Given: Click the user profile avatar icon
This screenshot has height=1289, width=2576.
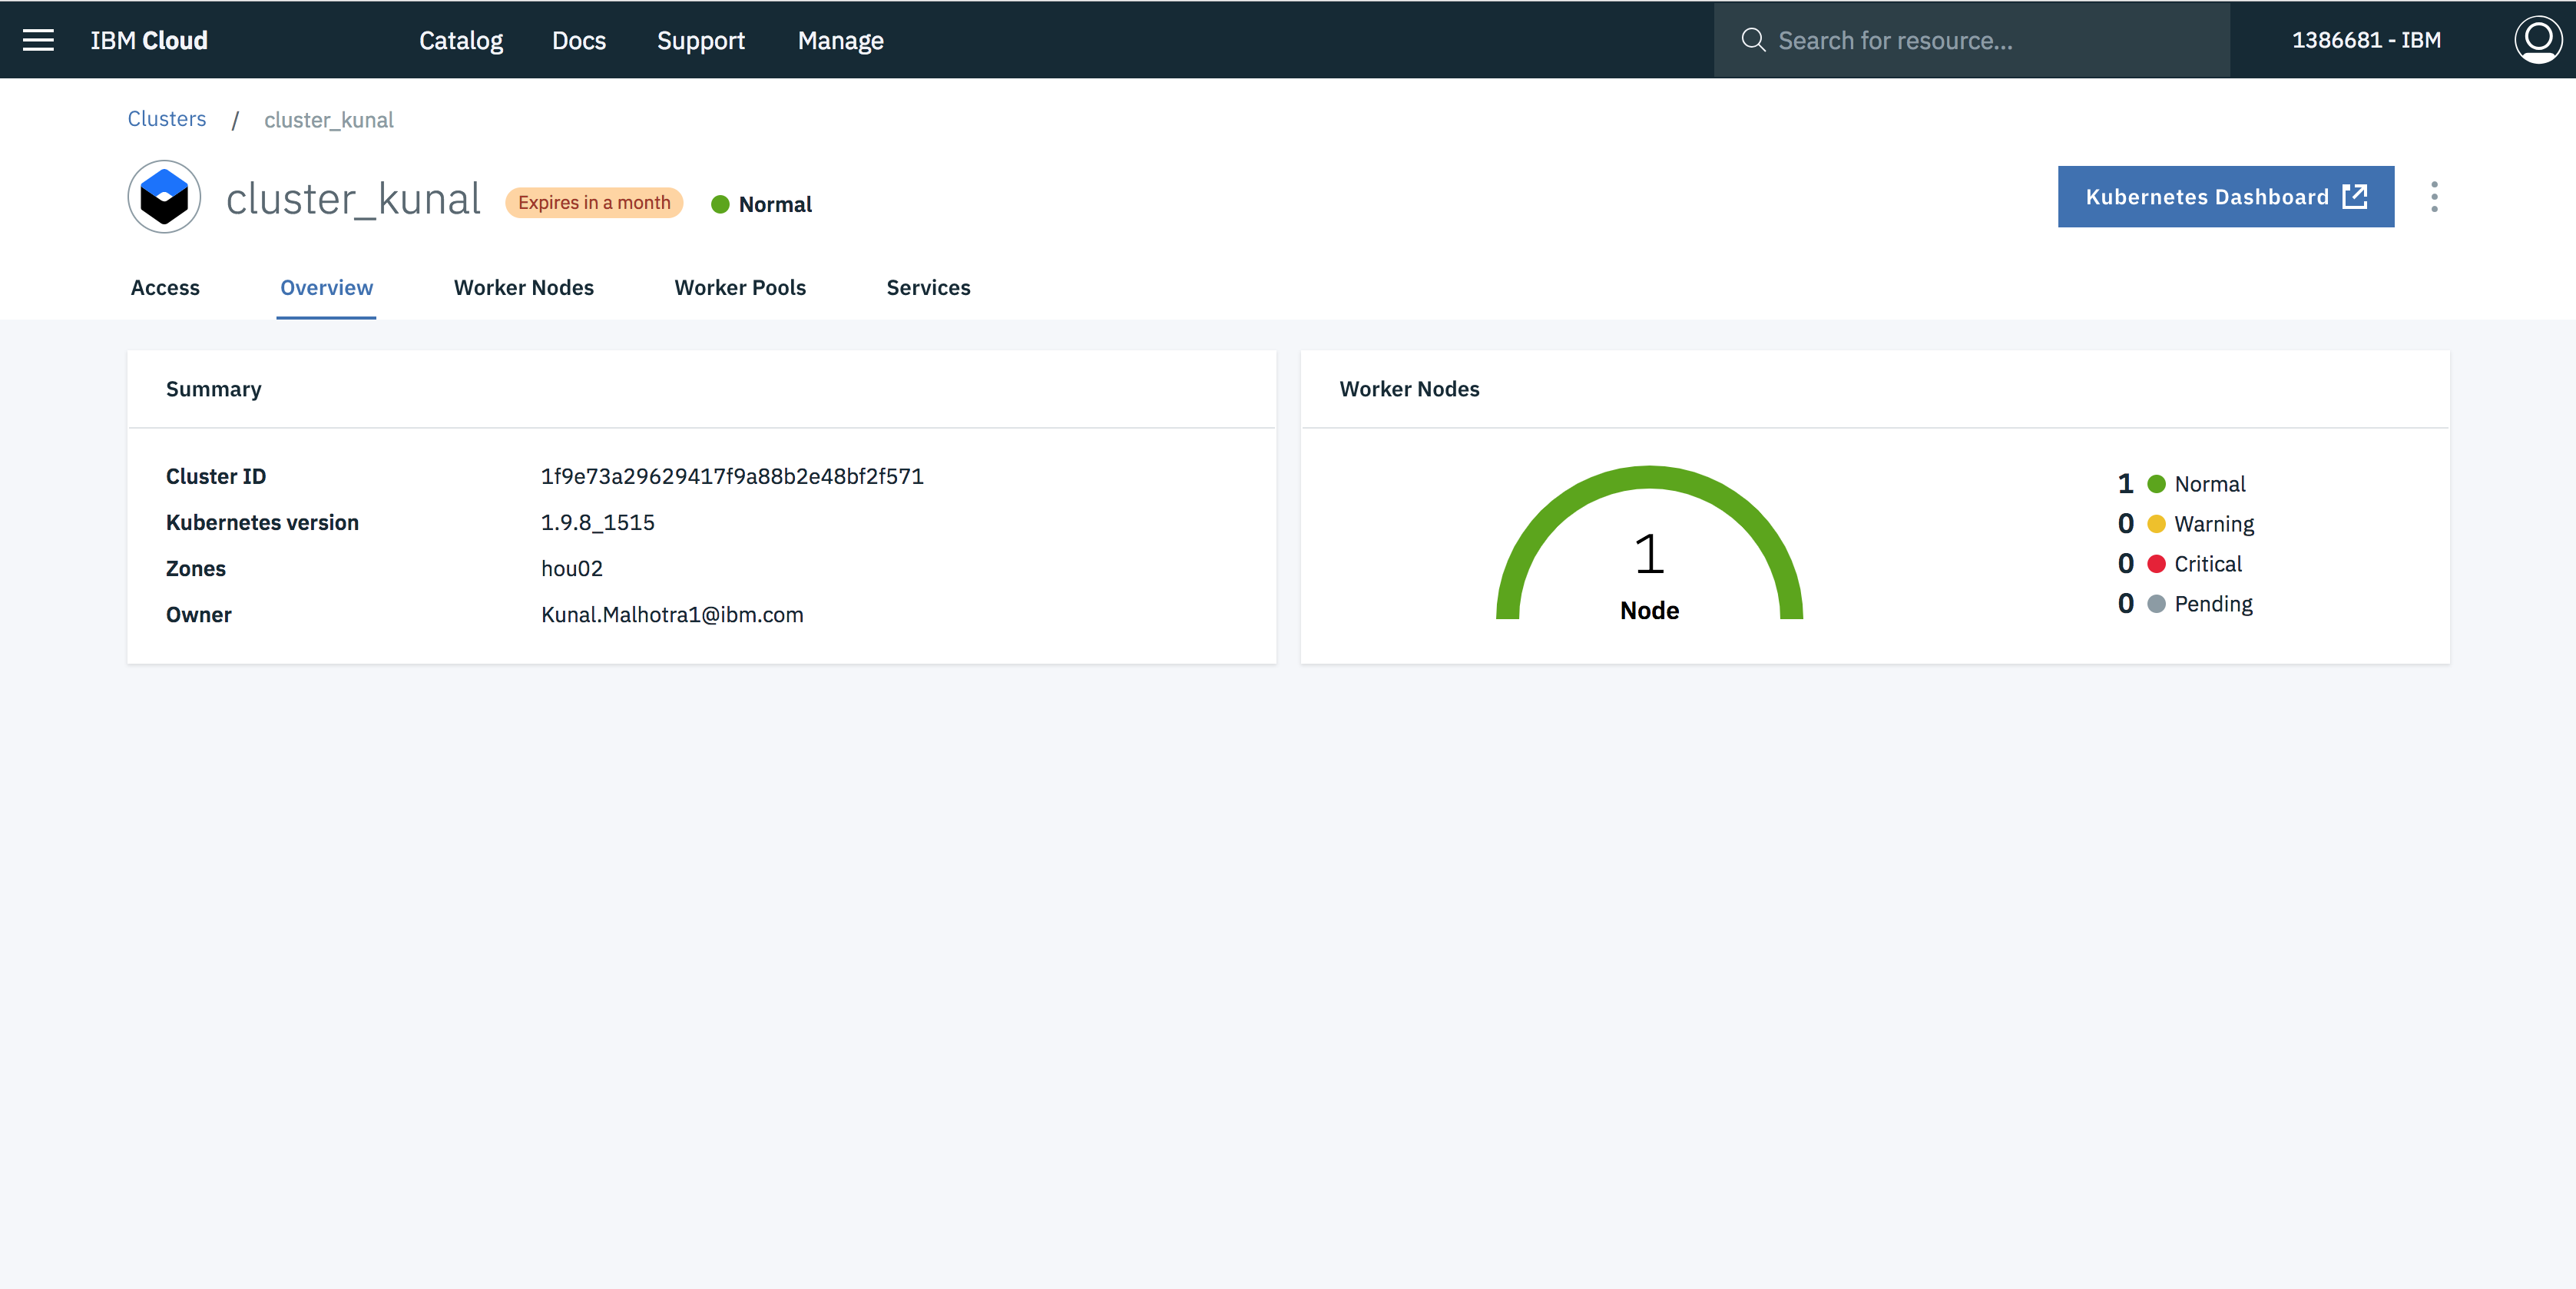Looking at the screenshot, I should click(2537, 40).
